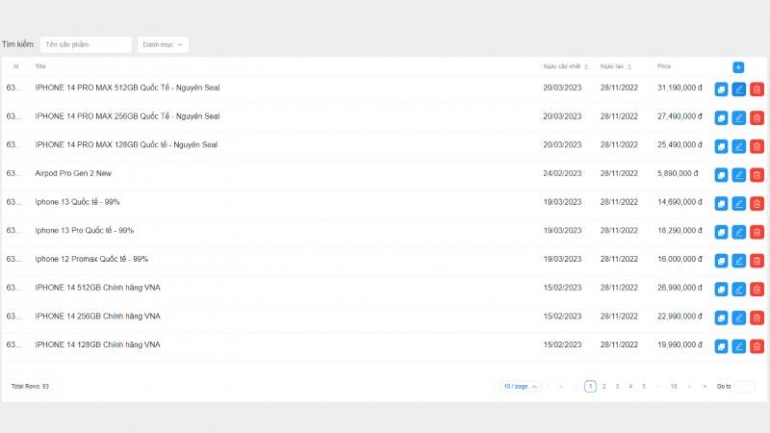Image resolution: width=770 pixels, height=433 pixels.
Task: Add a new product with plus icon
Action: (x=738, y=67)
